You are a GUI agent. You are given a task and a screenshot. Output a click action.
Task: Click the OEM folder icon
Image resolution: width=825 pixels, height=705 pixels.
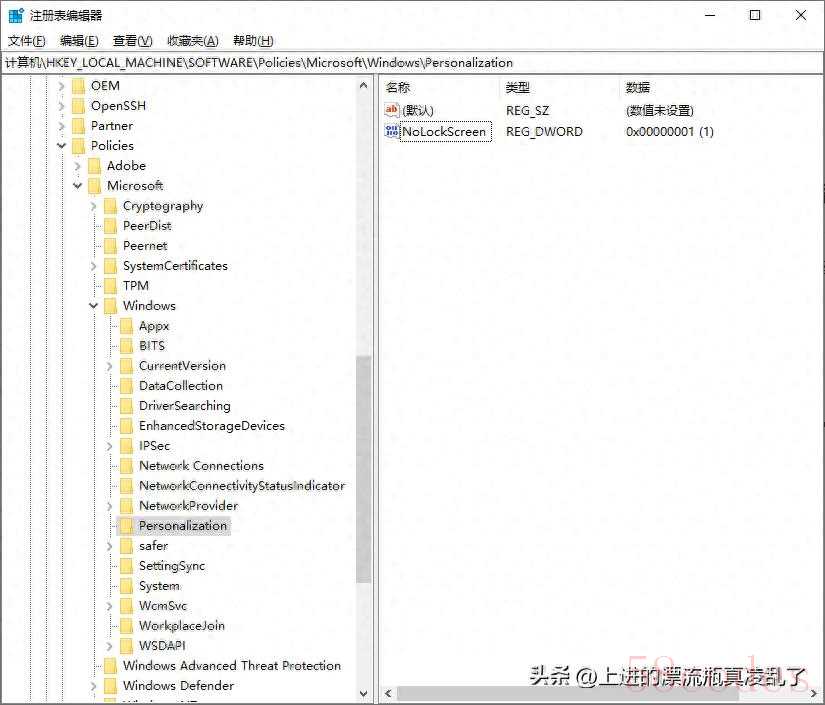78,86
